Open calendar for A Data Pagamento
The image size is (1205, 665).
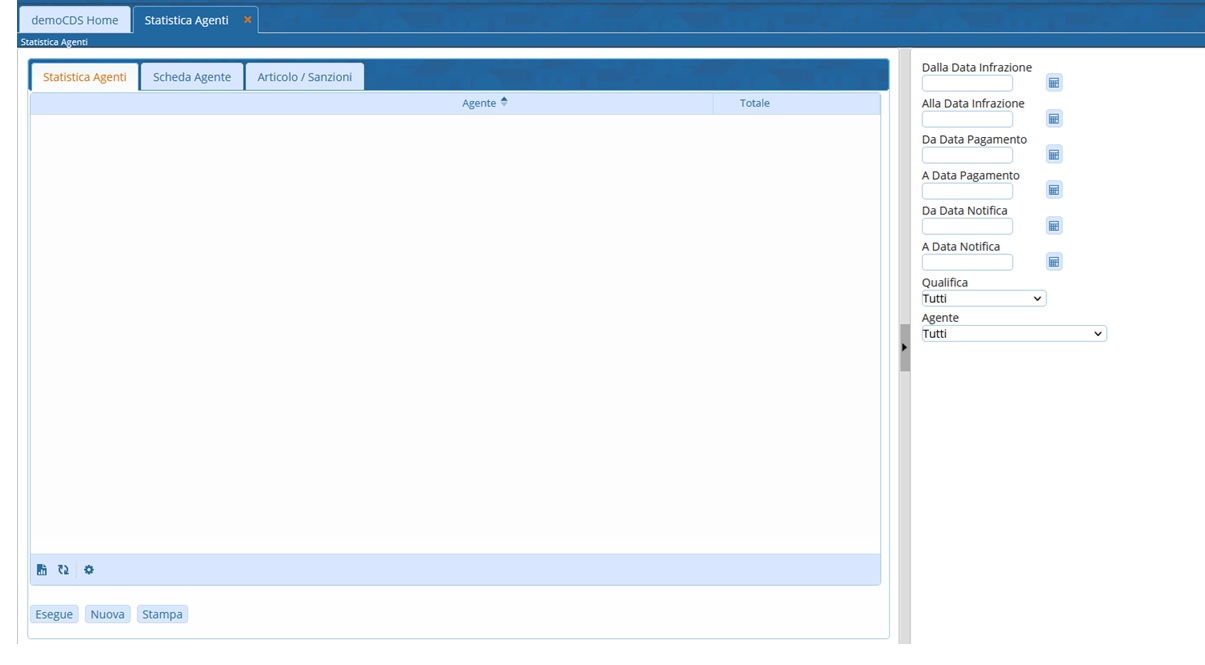click(x=1053, y=190)
